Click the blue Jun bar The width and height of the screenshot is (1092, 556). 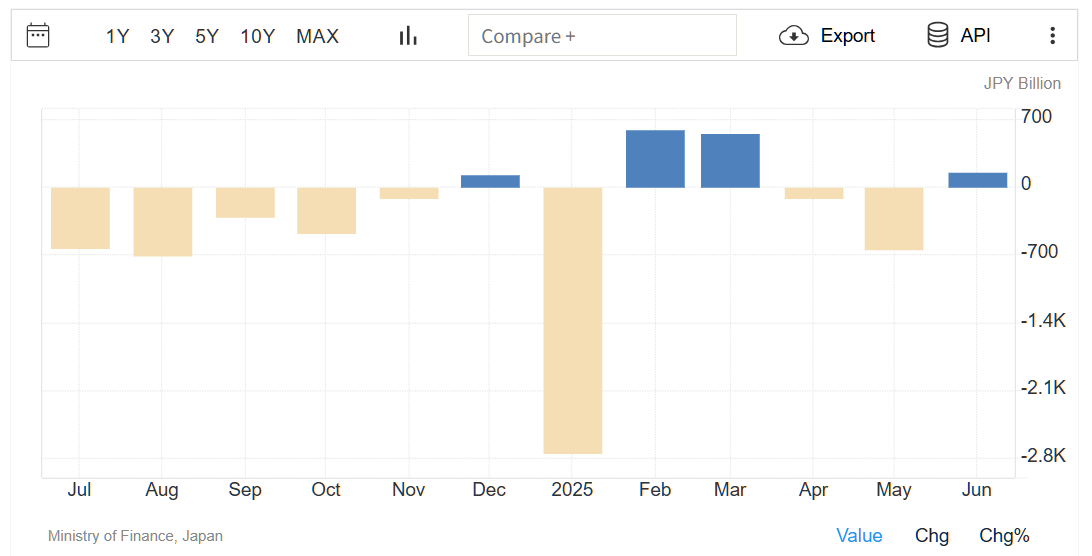click(x=977, y=180)
